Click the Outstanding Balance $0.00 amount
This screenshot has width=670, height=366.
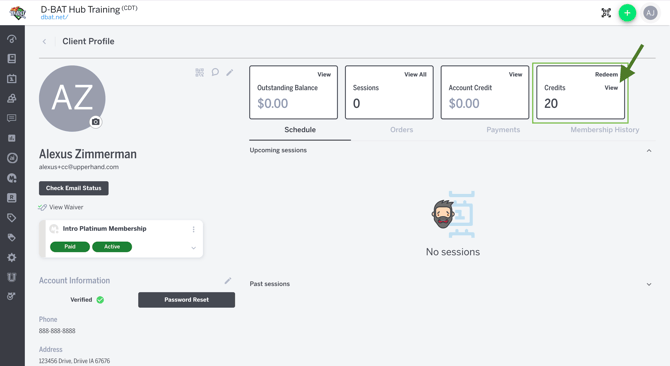pos(273,103)
